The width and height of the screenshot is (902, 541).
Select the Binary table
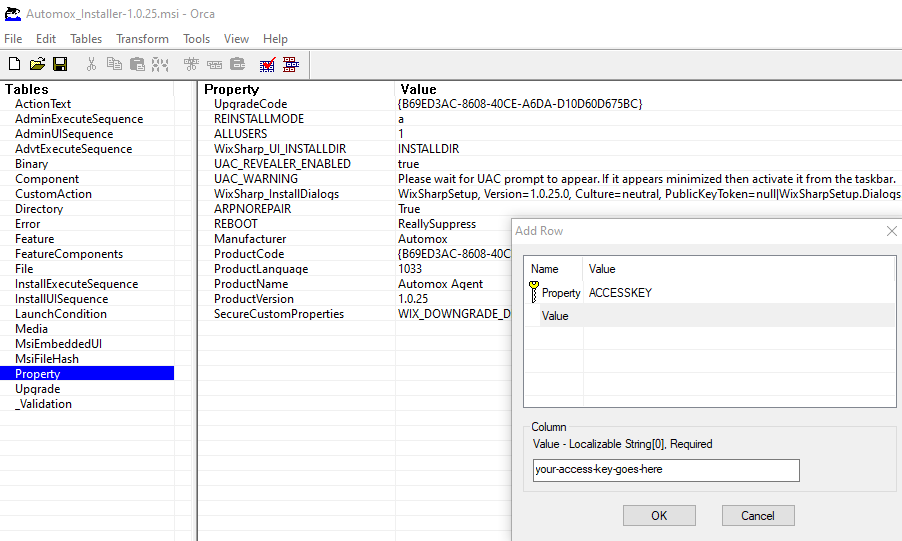coord(32,163)
